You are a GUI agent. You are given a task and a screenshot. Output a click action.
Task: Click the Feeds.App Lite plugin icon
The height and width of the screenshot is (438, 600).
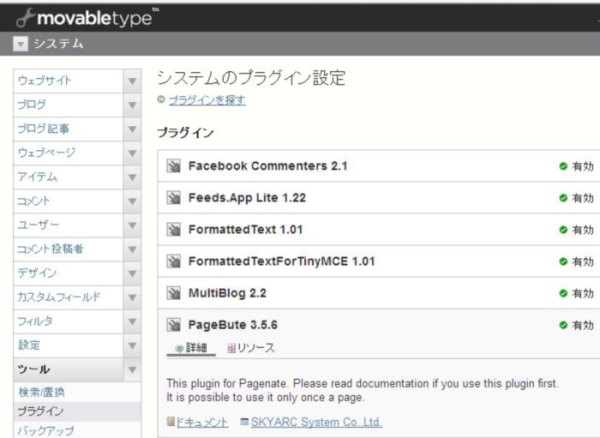(x=174, y=198)
